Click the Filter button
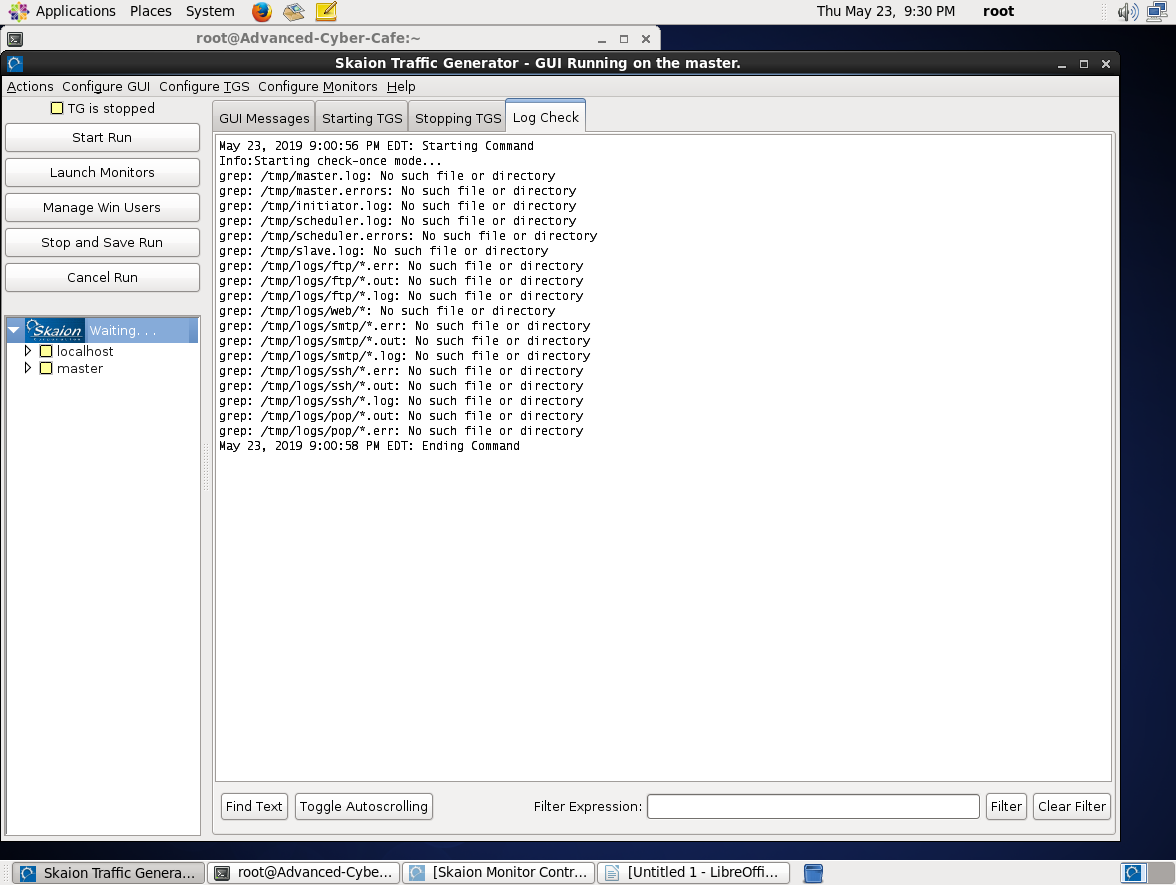1176x885 pixels. pos(1006,806)
